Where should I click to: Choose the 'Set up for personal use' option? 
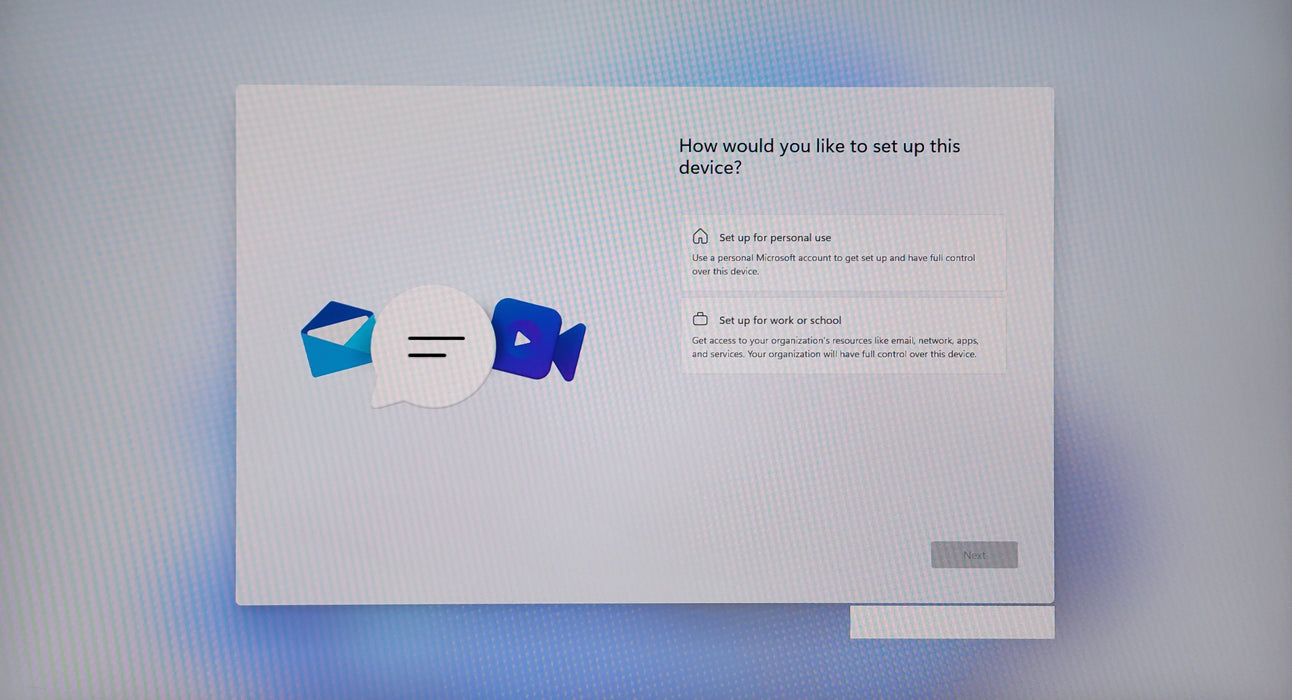[x=844, y=253]
